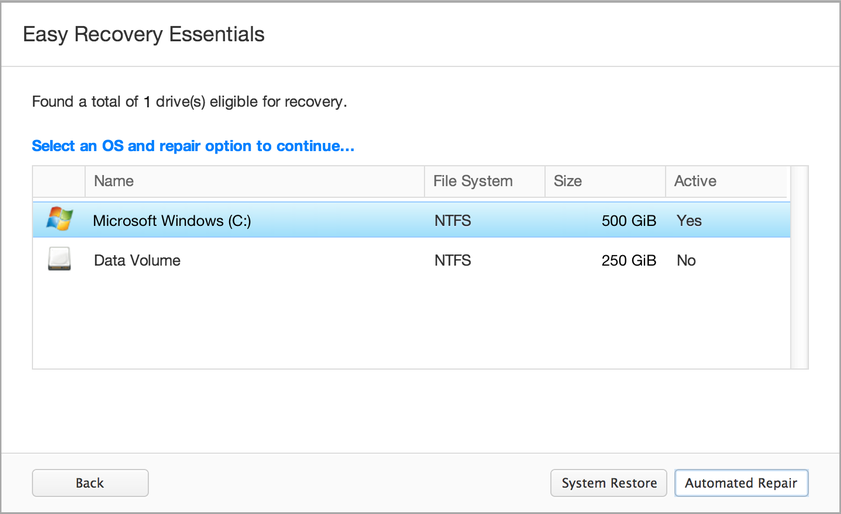Click the empty icon column header
The height and width of the screenshot is (514, 841).
tap(59, 181)
